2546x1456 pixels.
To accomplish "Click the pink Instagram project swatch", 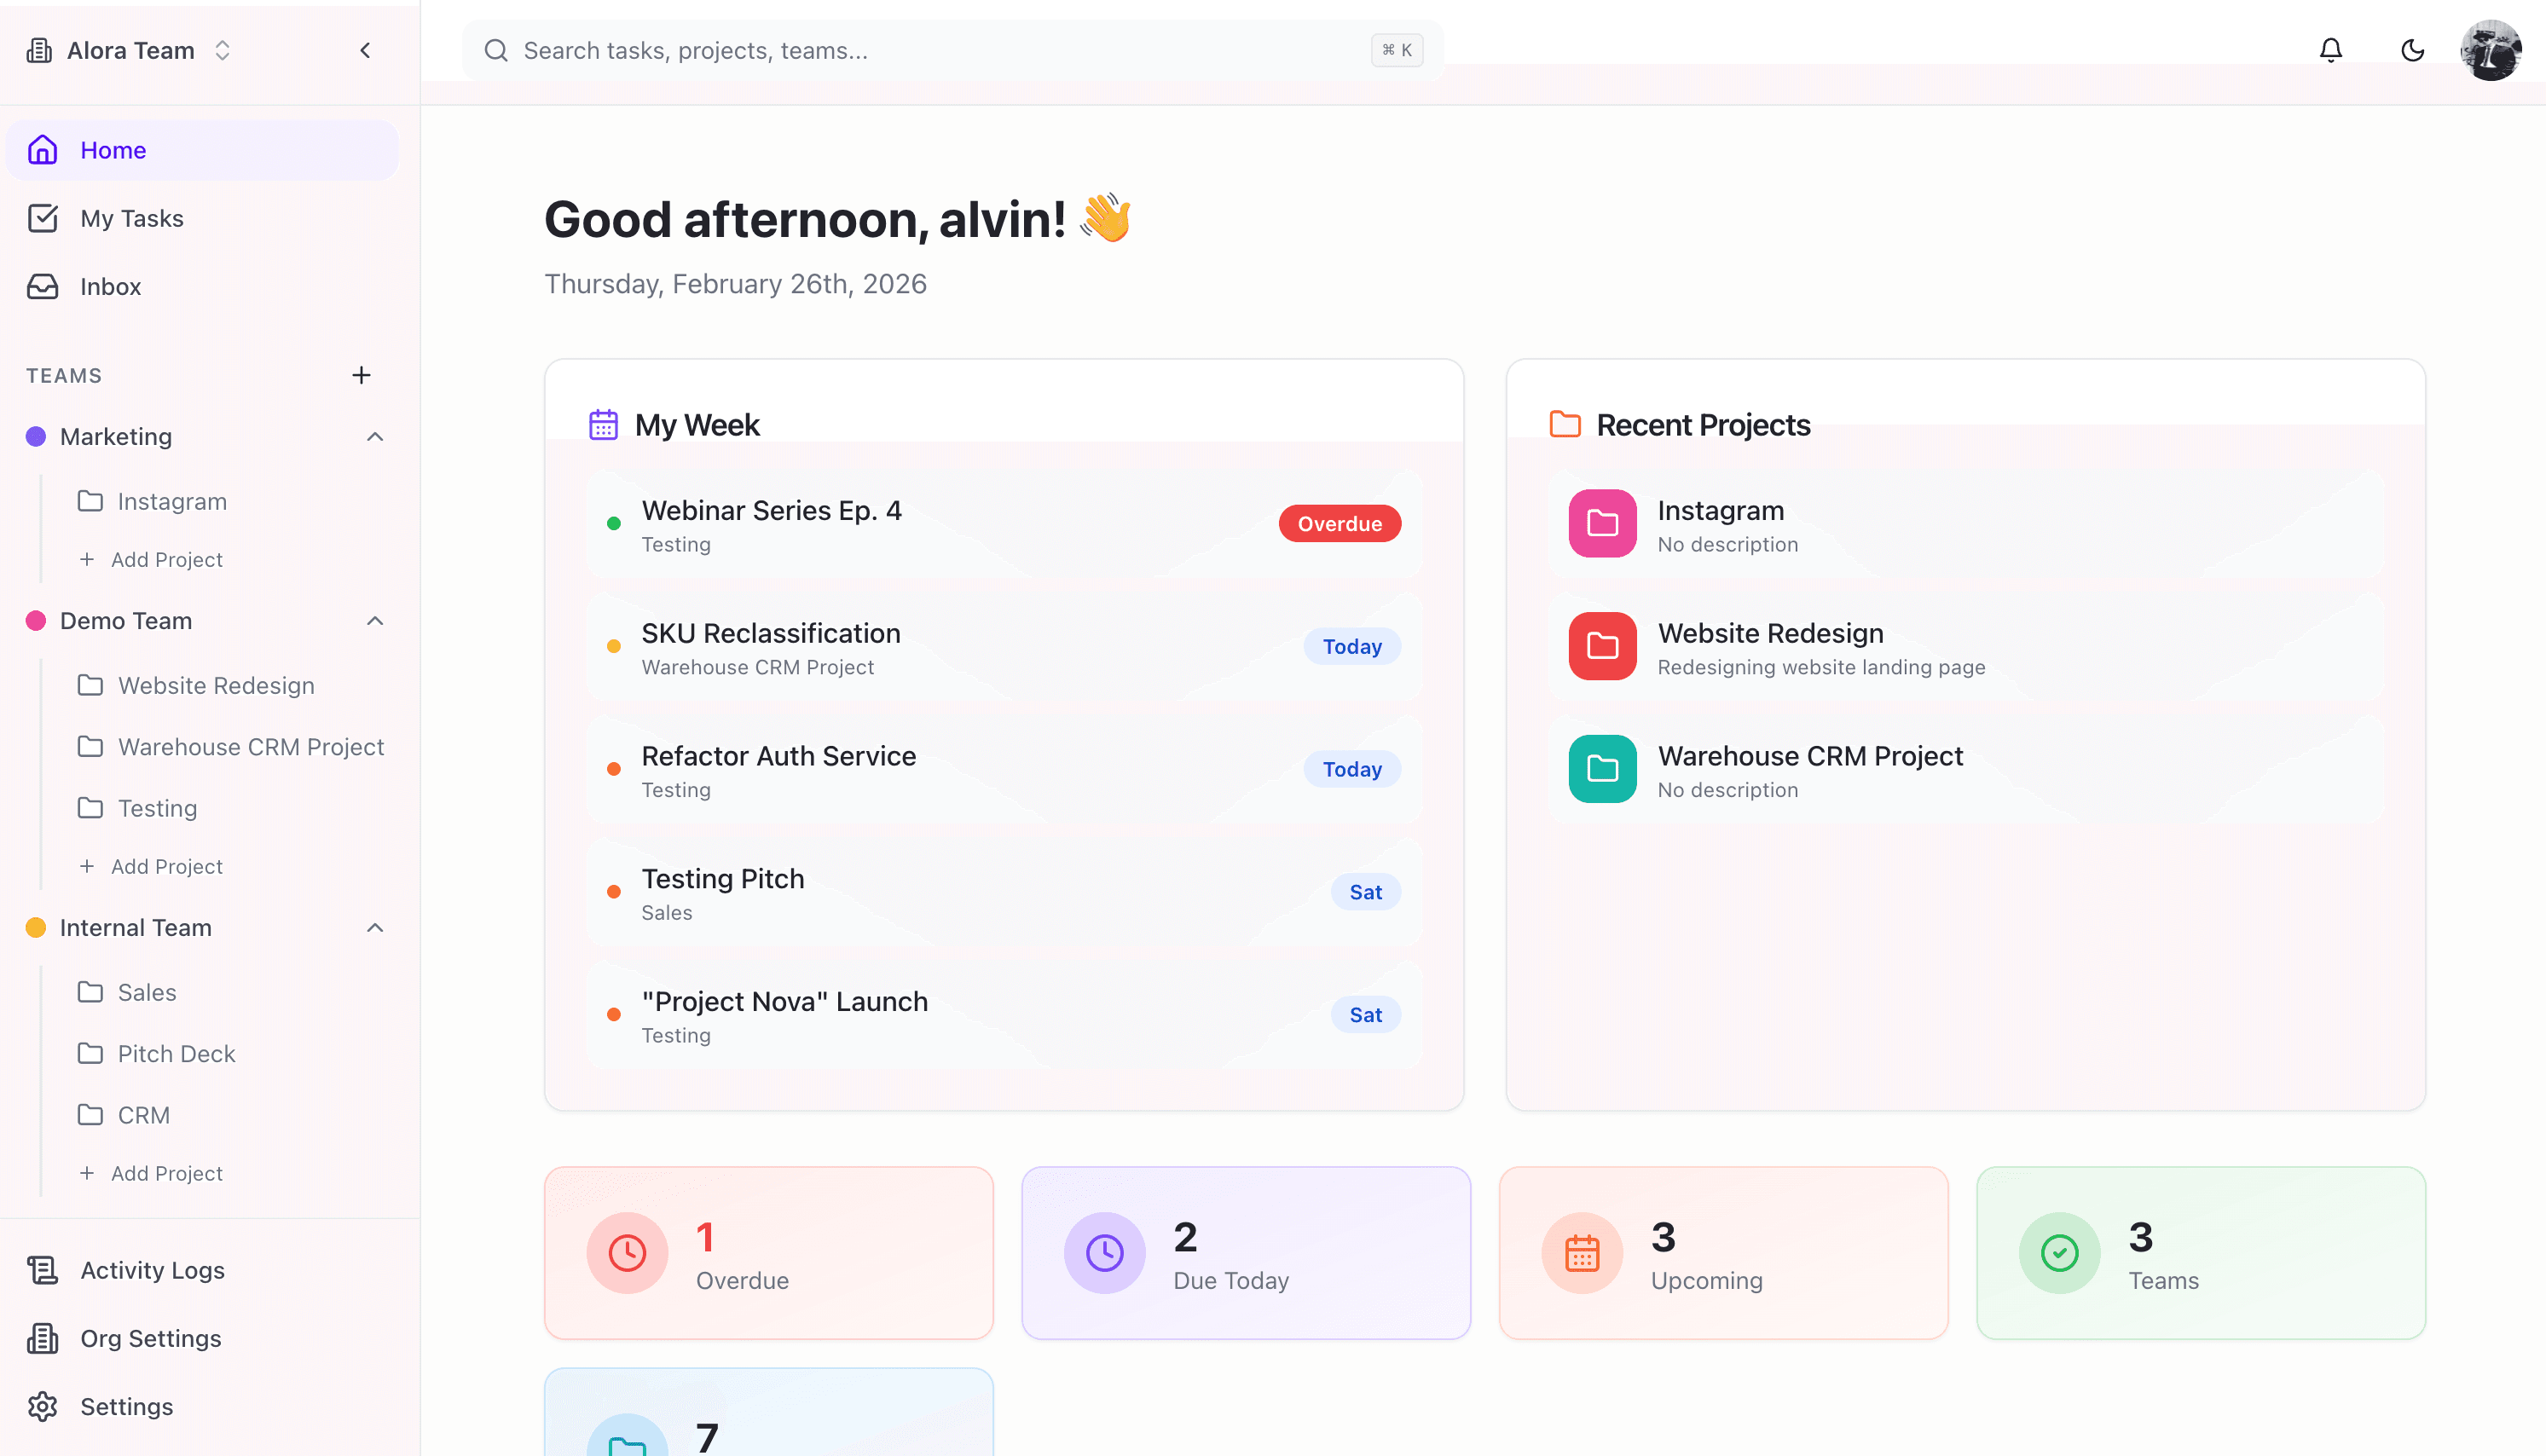I will click(x=1601, y=523).
